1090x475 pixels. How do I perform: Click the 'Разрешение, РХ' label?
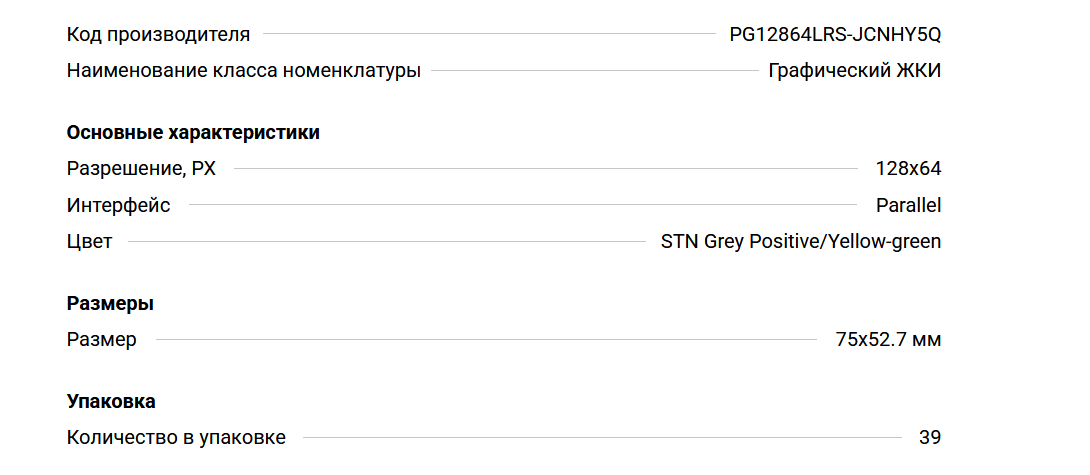141,169
